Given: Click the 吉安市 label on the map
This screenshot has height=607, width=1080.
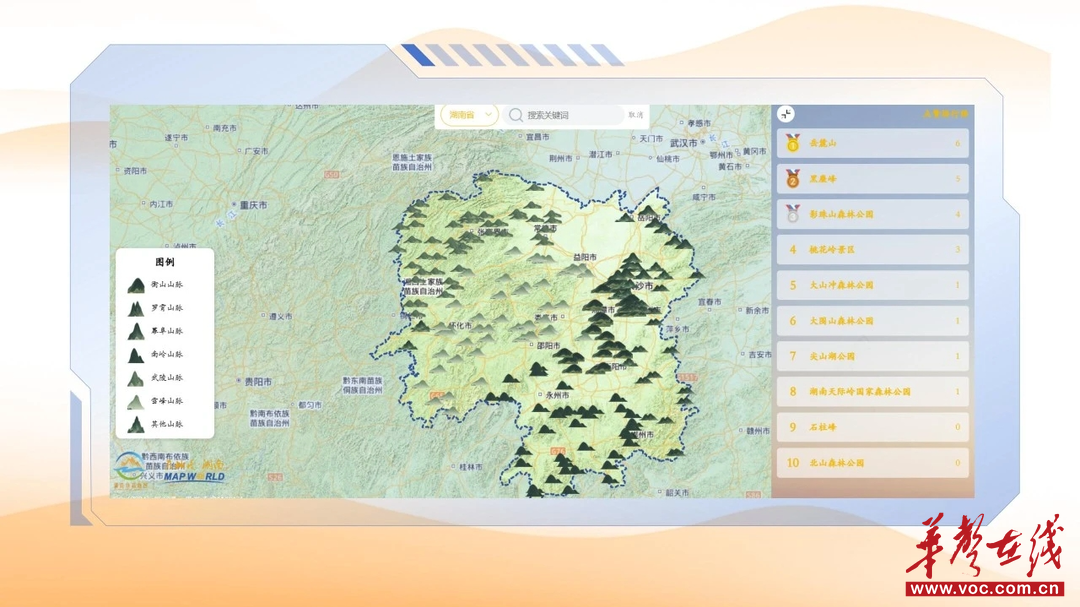Looking at the screenshot, I should [760, 355].
